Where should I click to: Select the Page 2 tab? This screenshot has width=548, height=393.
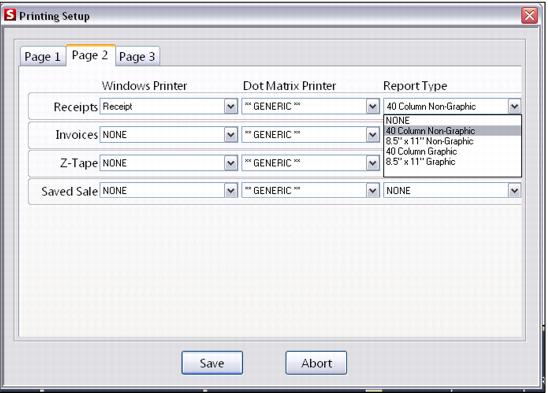pyautogui.click(x=90, y=55)
